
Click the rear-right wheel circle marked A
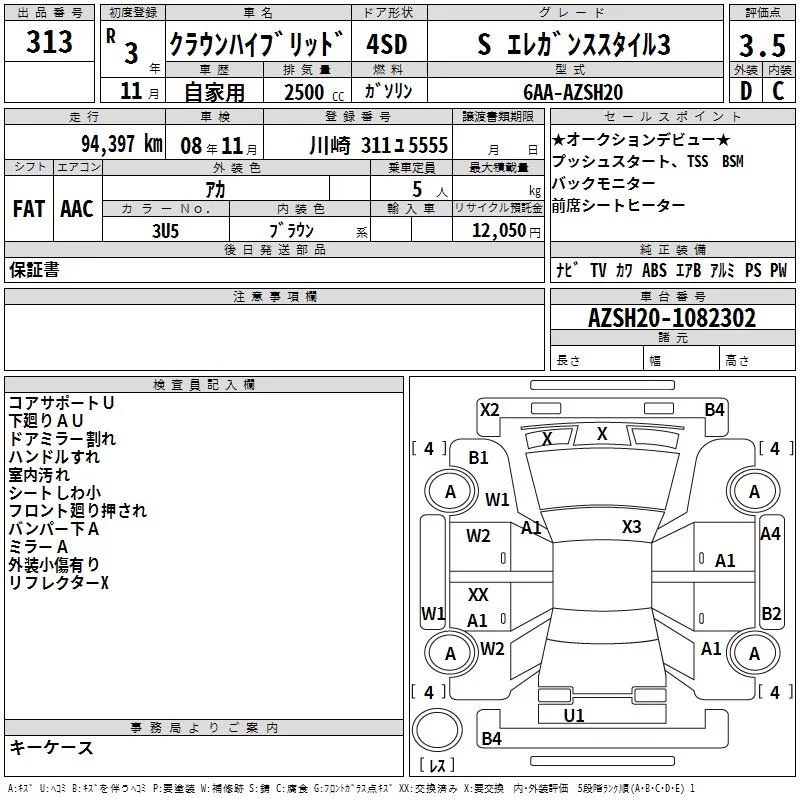click(754, 654)
